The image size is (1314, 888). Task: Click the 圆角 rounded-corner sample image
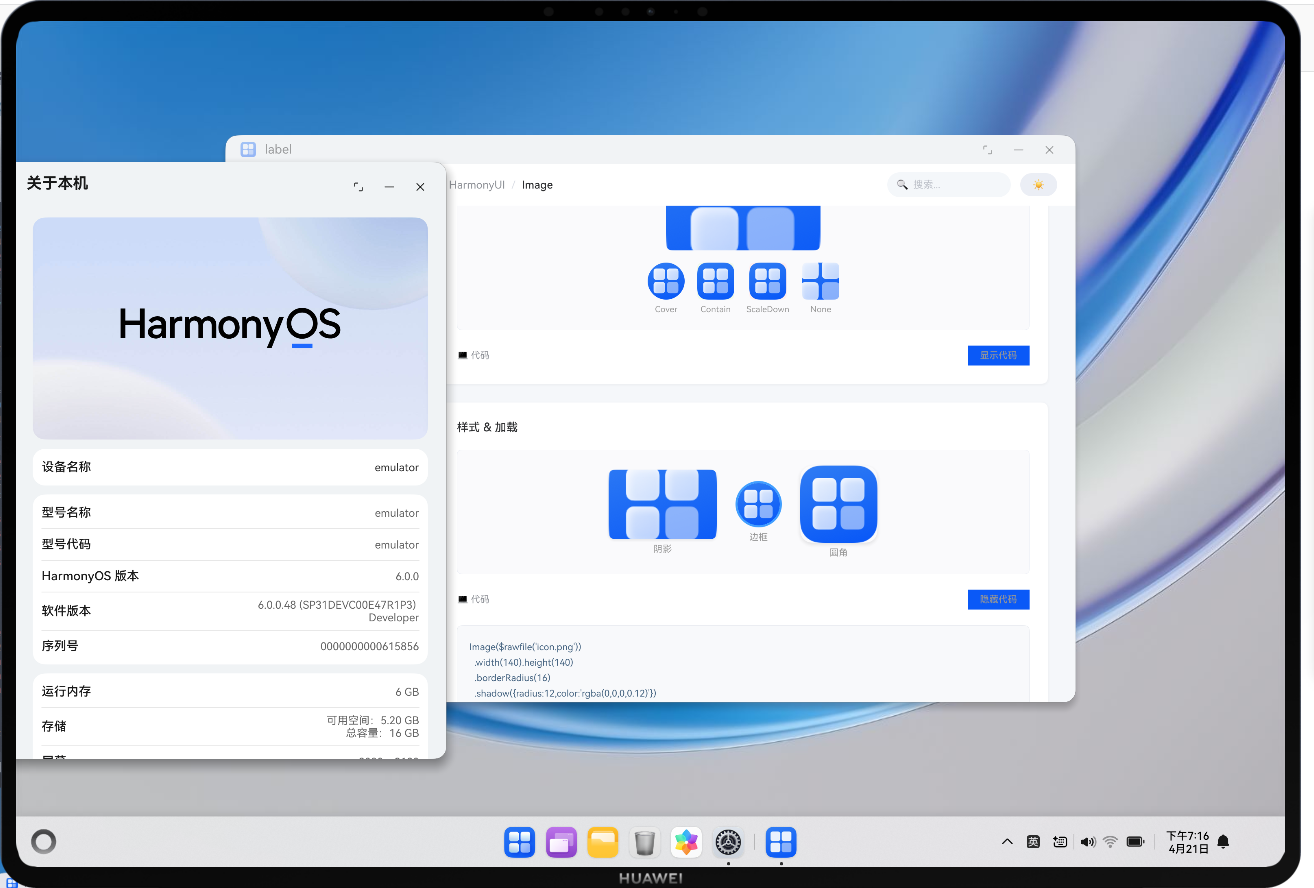tap(839, 504)
